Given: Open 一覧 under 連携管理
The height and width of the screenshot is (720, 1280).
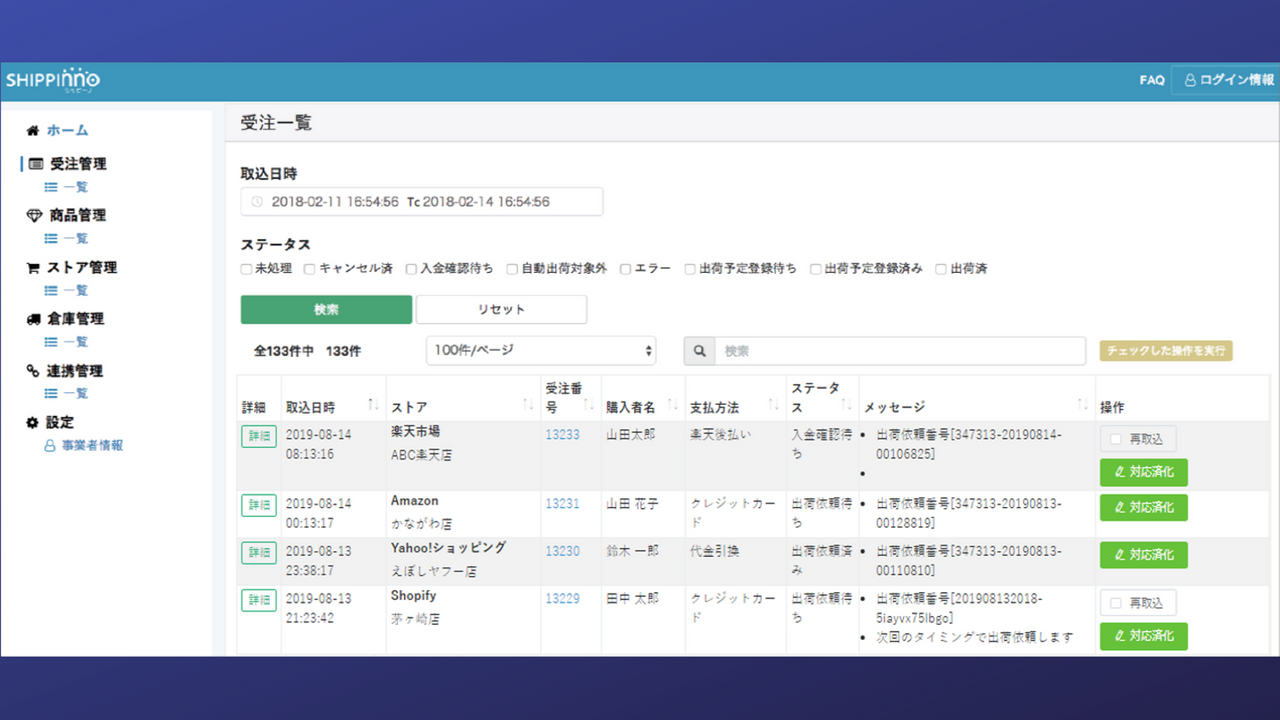Looking at the screenshot, I should [x=76, y=394].
